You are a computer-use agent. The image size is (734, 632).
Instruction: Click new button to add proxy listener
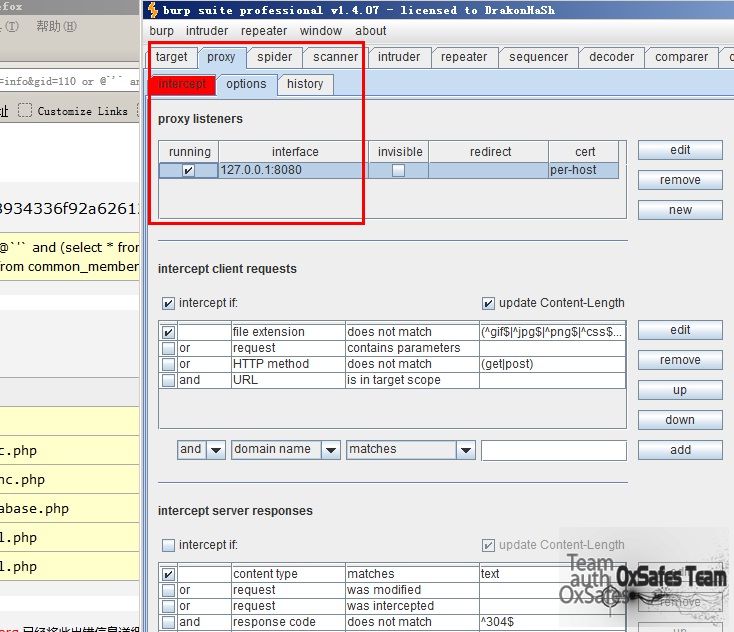coord(680,210)
